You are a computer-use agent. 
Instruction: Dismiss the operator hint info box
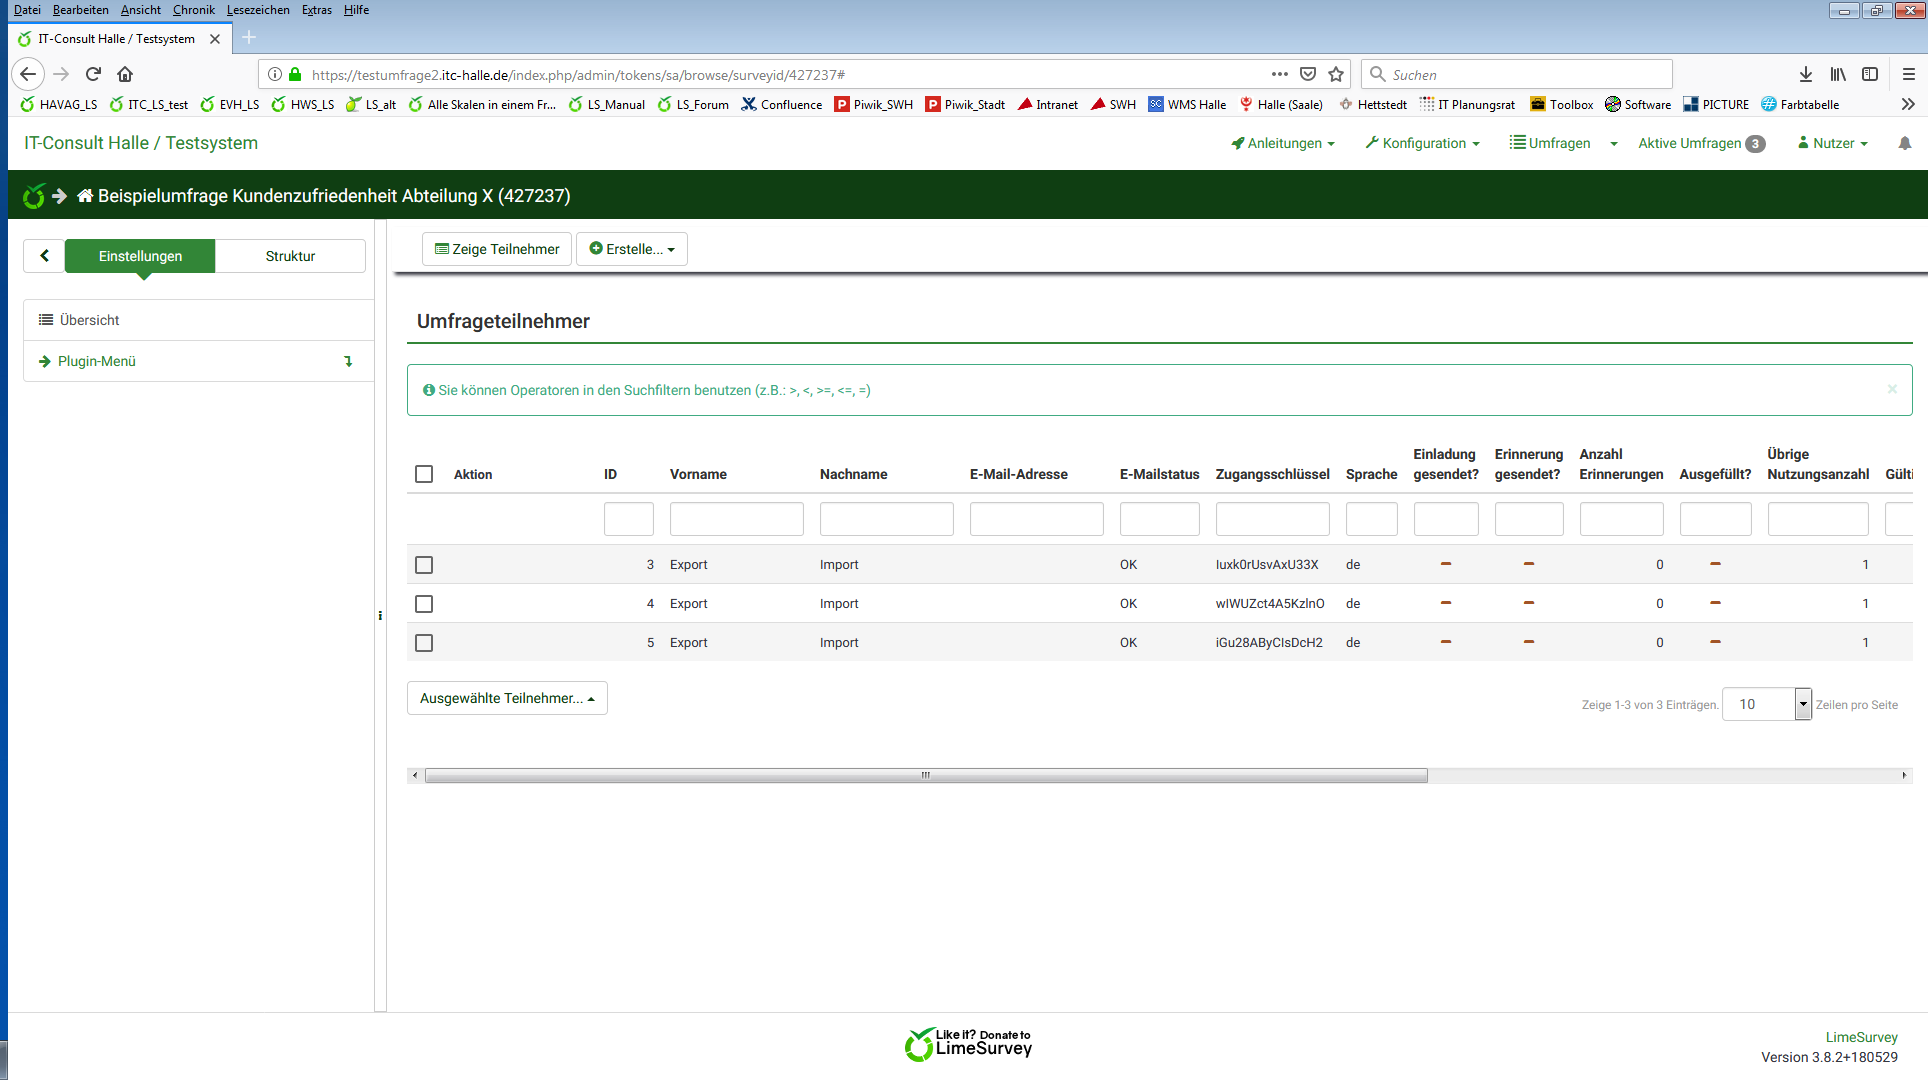[x=1892, y=389]
